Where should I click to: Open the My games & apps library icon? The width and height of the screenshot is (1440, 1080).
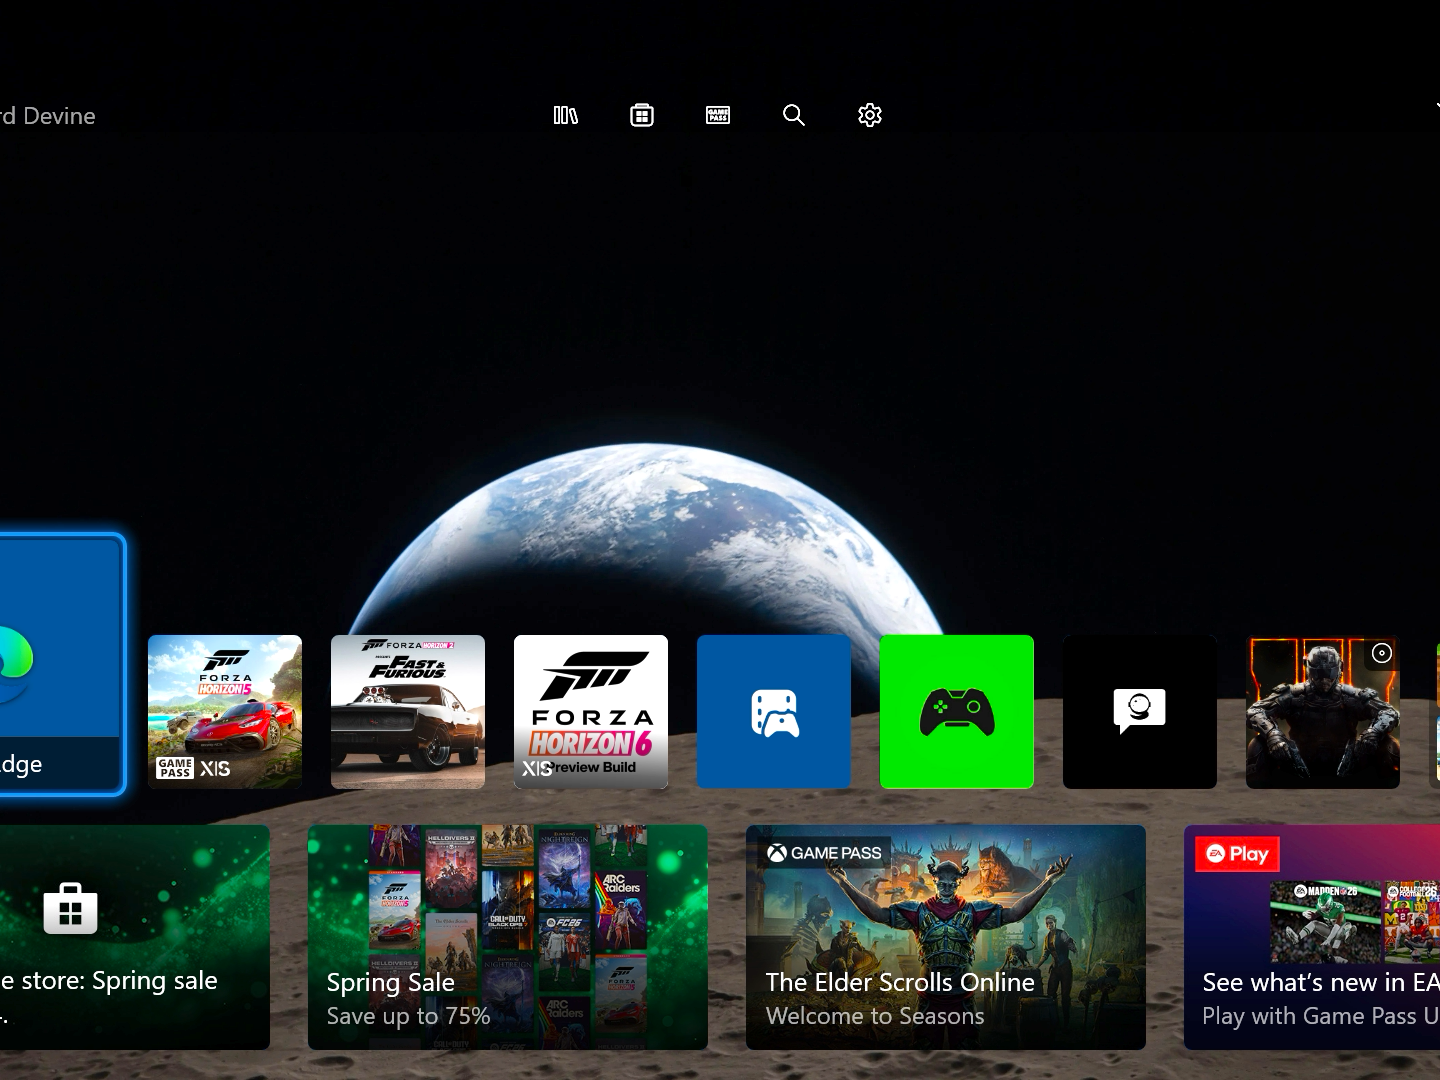[x=566, y=115]
